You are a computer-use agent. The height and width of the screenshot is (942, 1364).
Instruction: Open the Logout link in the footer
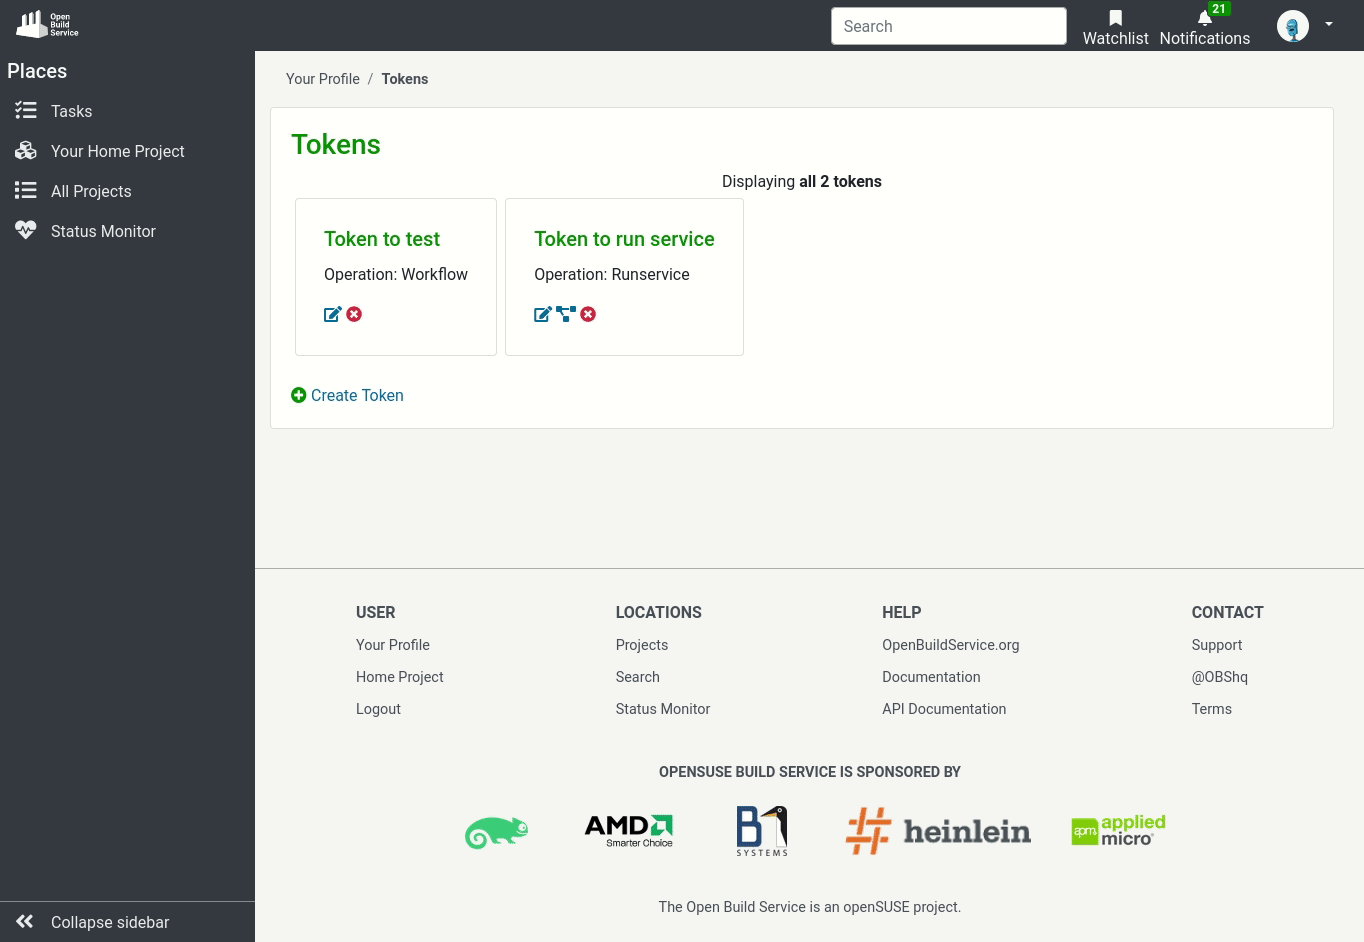378,709
